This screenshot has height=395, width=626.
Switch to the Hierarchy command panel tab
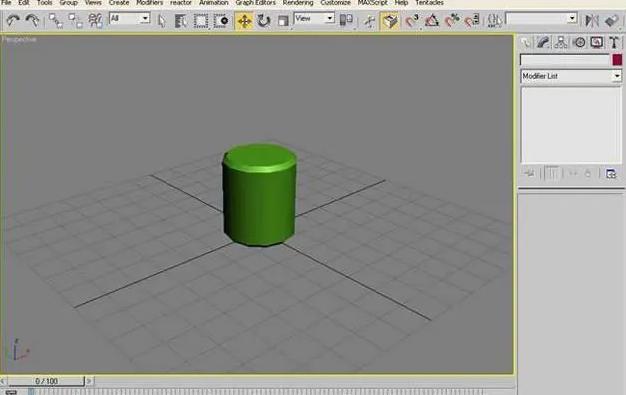[x=561, y=42]
